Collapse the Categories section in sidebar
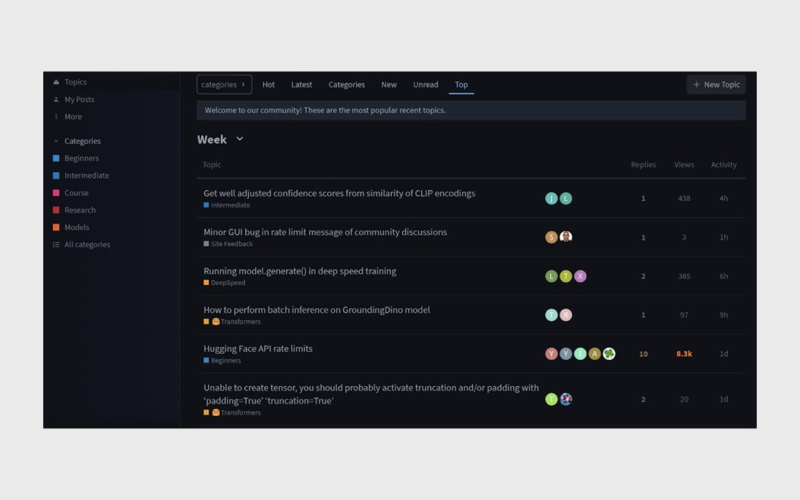800x500 pixels. coord(56,141)
